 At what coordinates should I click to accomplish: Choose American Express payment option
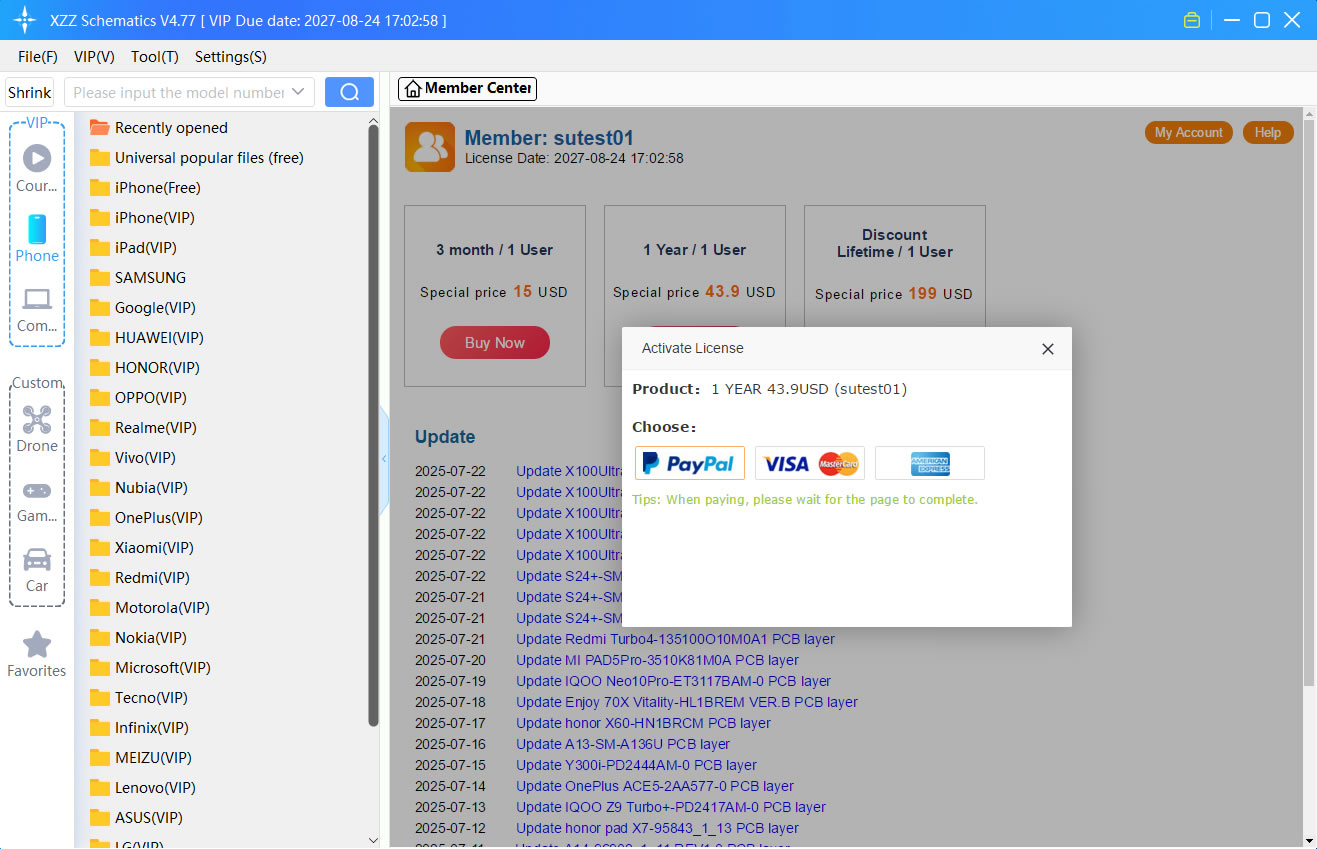coord(930,463)
